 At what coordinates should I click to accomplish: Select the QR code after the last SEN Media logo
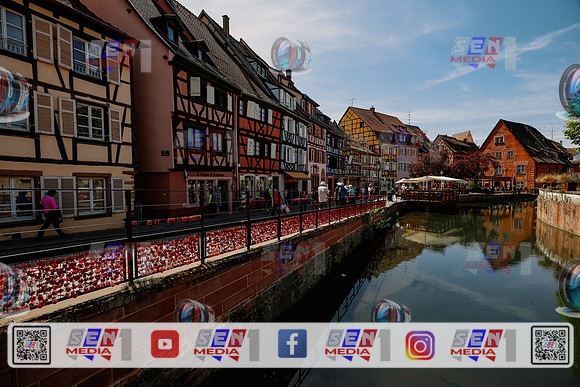coord(550,345)
